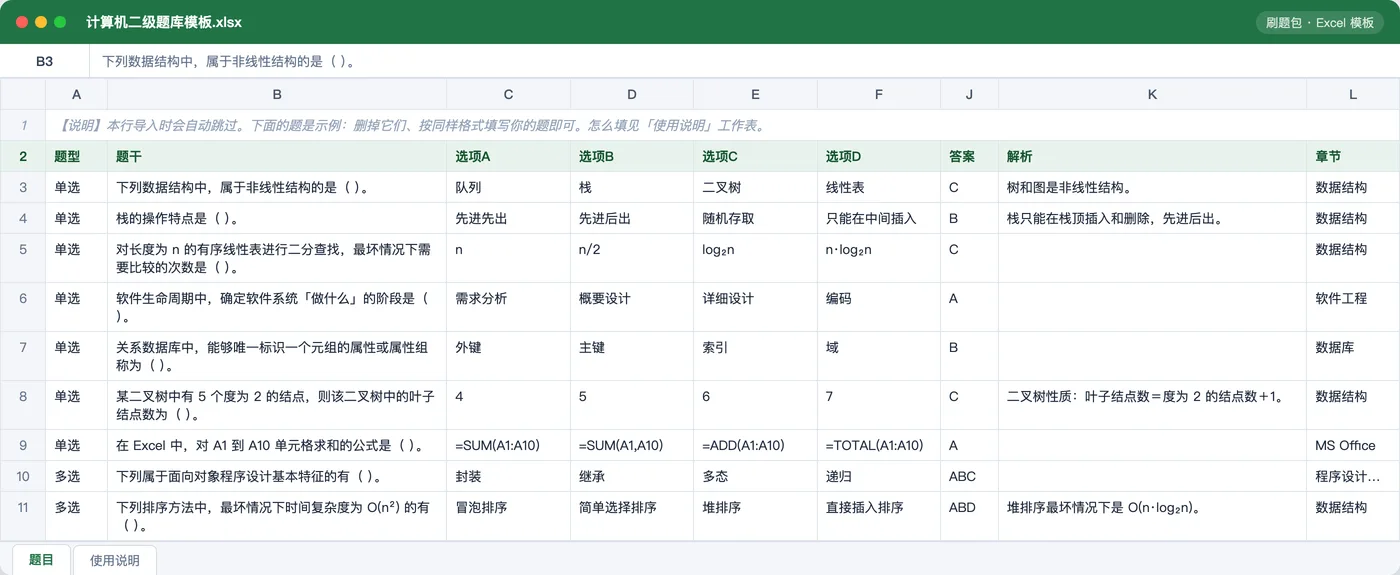Click the 选项C header cell
1400x575 pixels.
click(x=756, y=157)
